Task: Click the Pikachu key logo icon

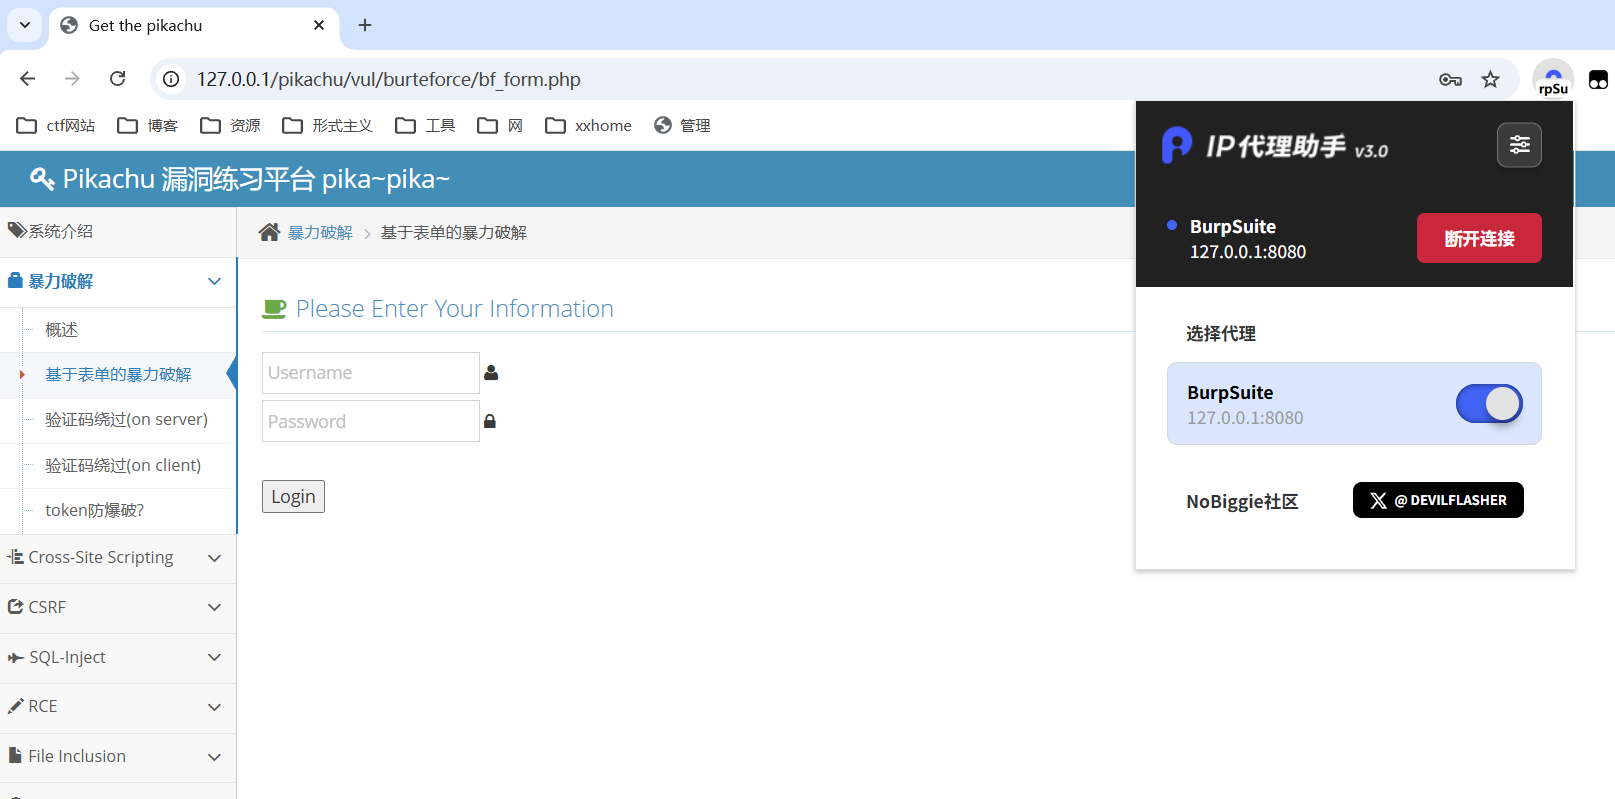Action: pyautogui.click(x=42, y=179)
